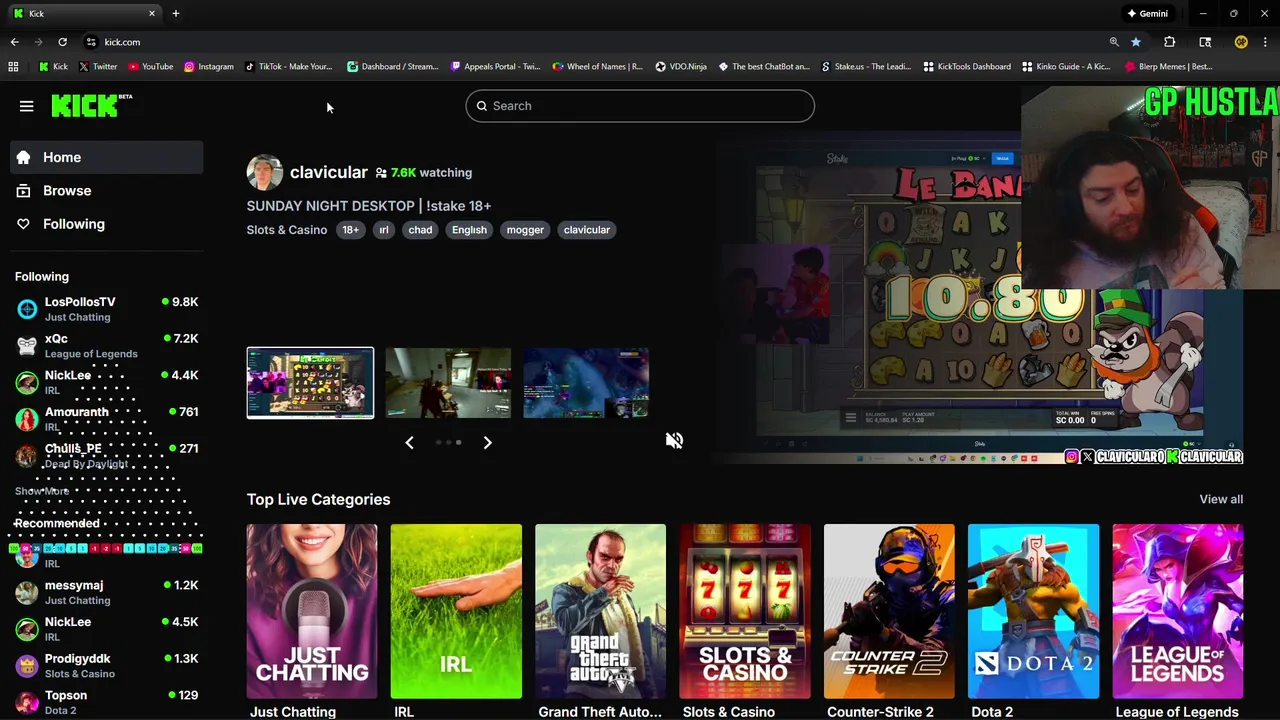Screen dimensions: 1280x720
Task: Navigate to the Following section
Action: 107,224
